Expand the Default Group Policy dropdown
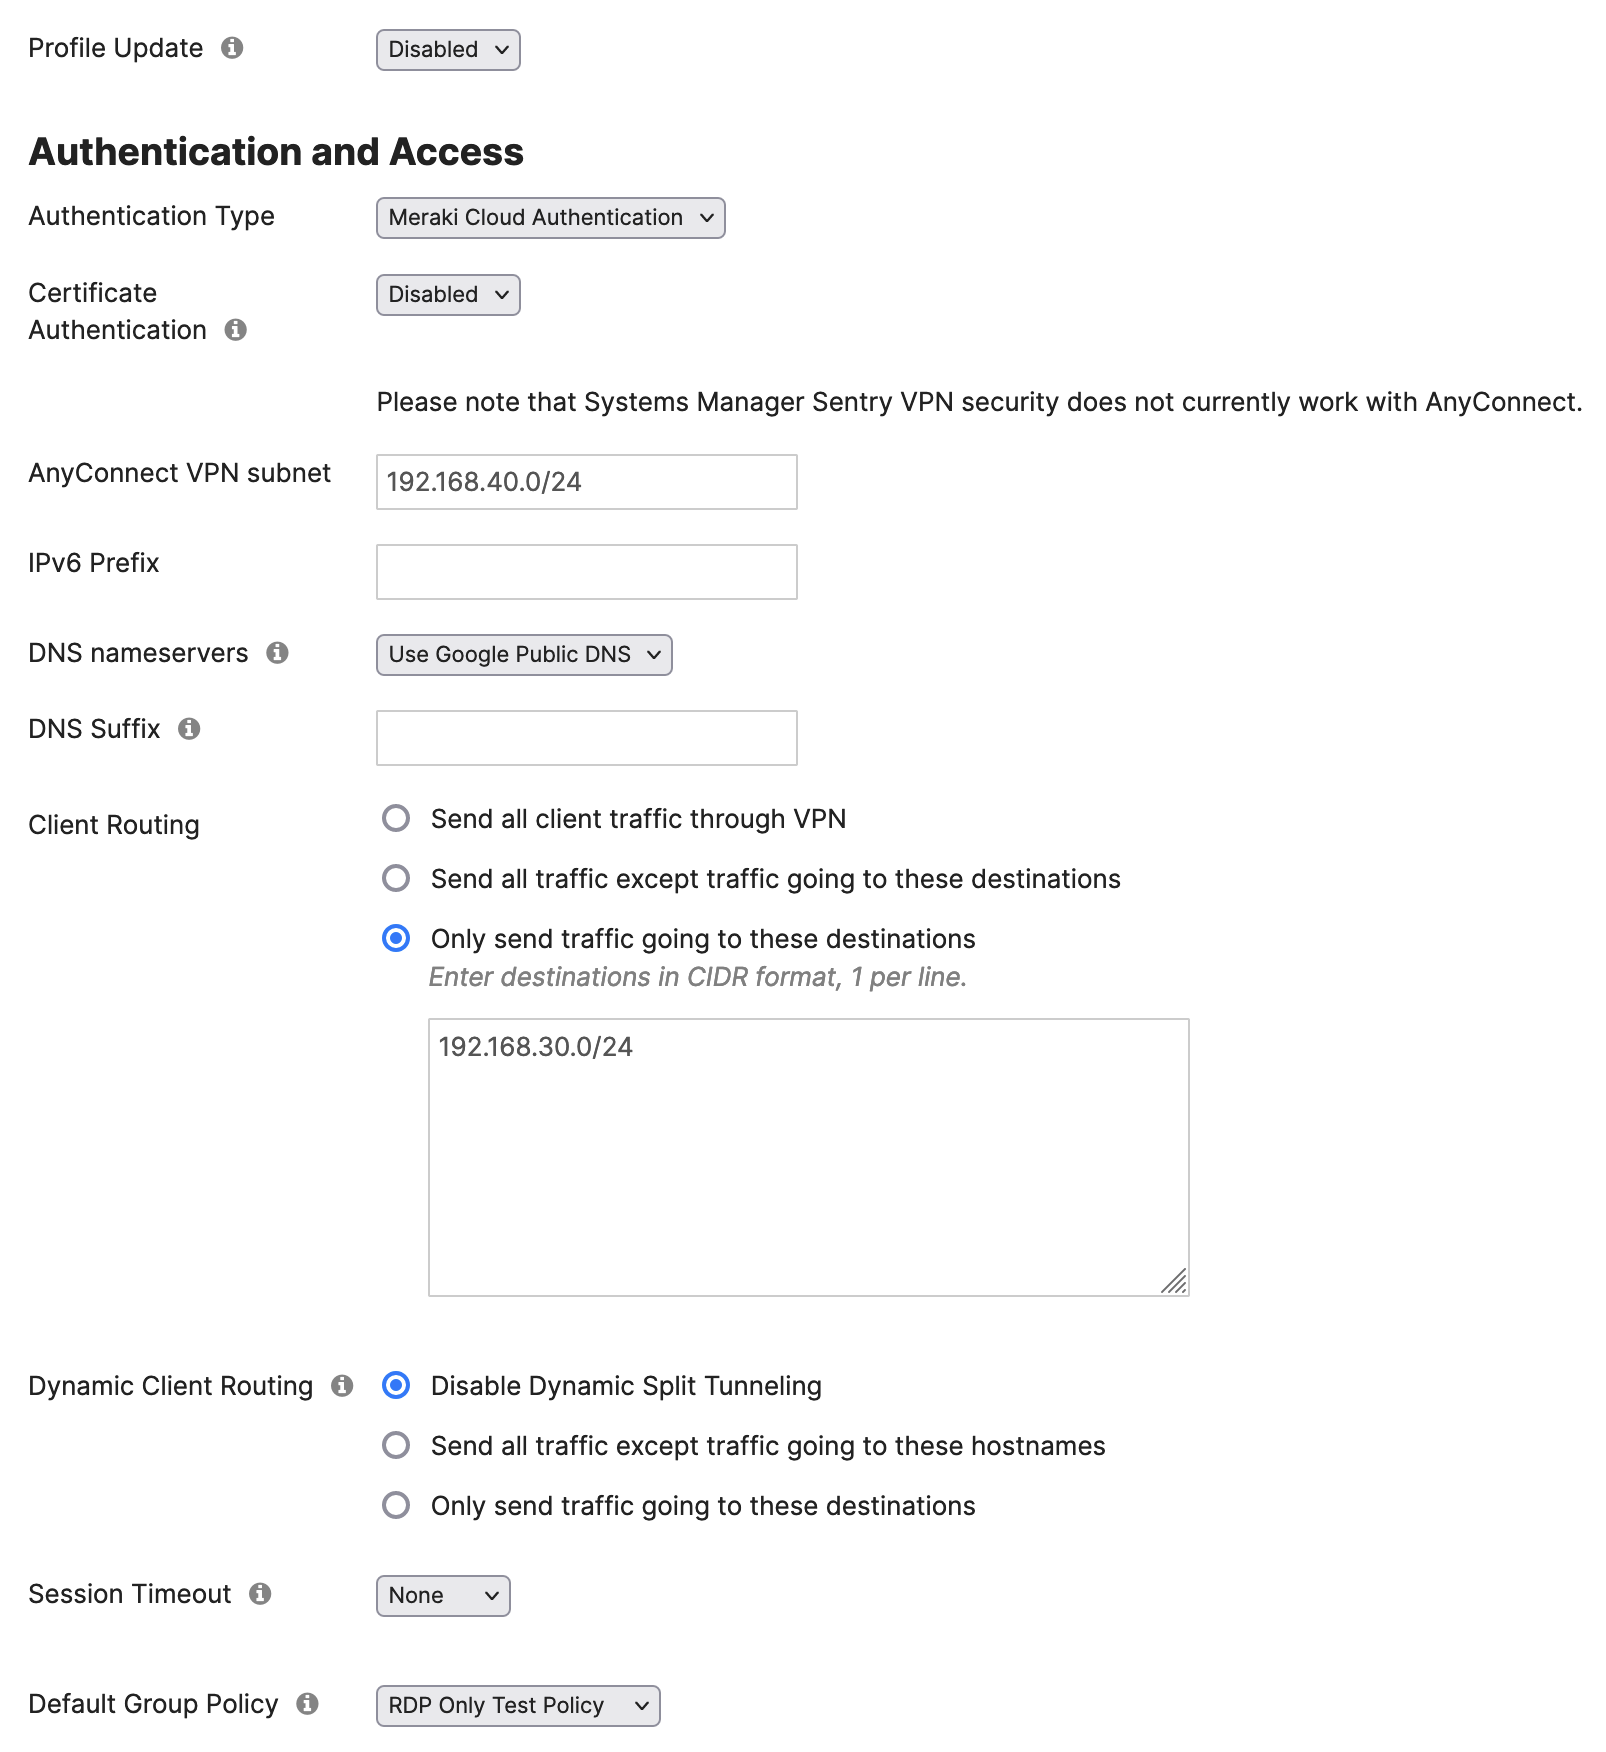Image resolution: width=1606 pixels, height=1752 pixels. (517, 1705)
